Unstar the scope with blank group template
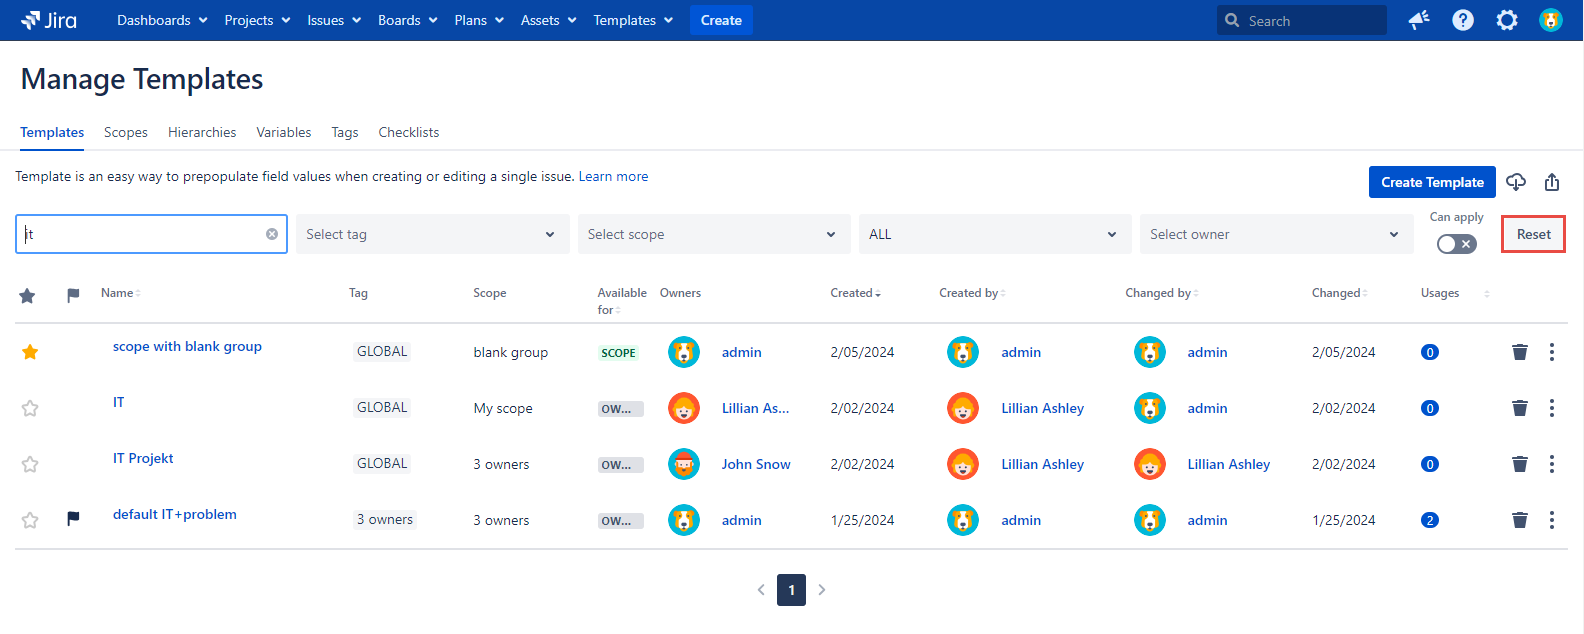Viewport: 1584px width, 634px height. [30, 352]
